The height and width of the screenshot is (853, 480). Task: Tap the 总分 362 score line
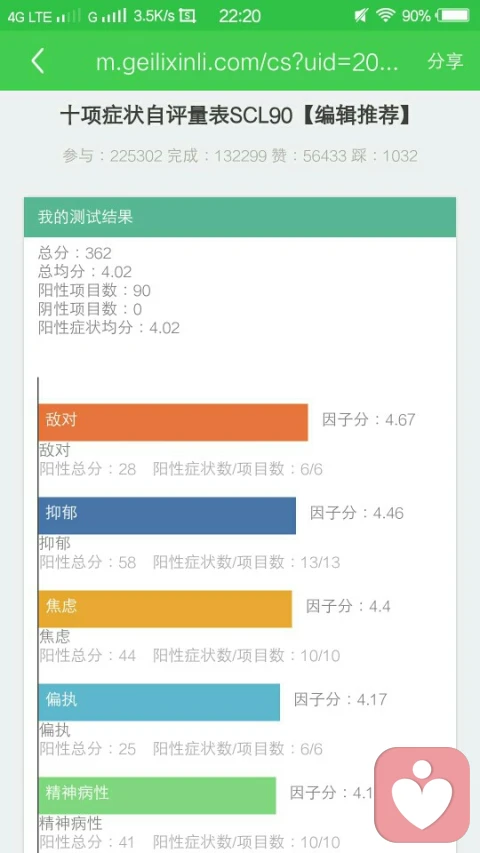coord(75,253)
